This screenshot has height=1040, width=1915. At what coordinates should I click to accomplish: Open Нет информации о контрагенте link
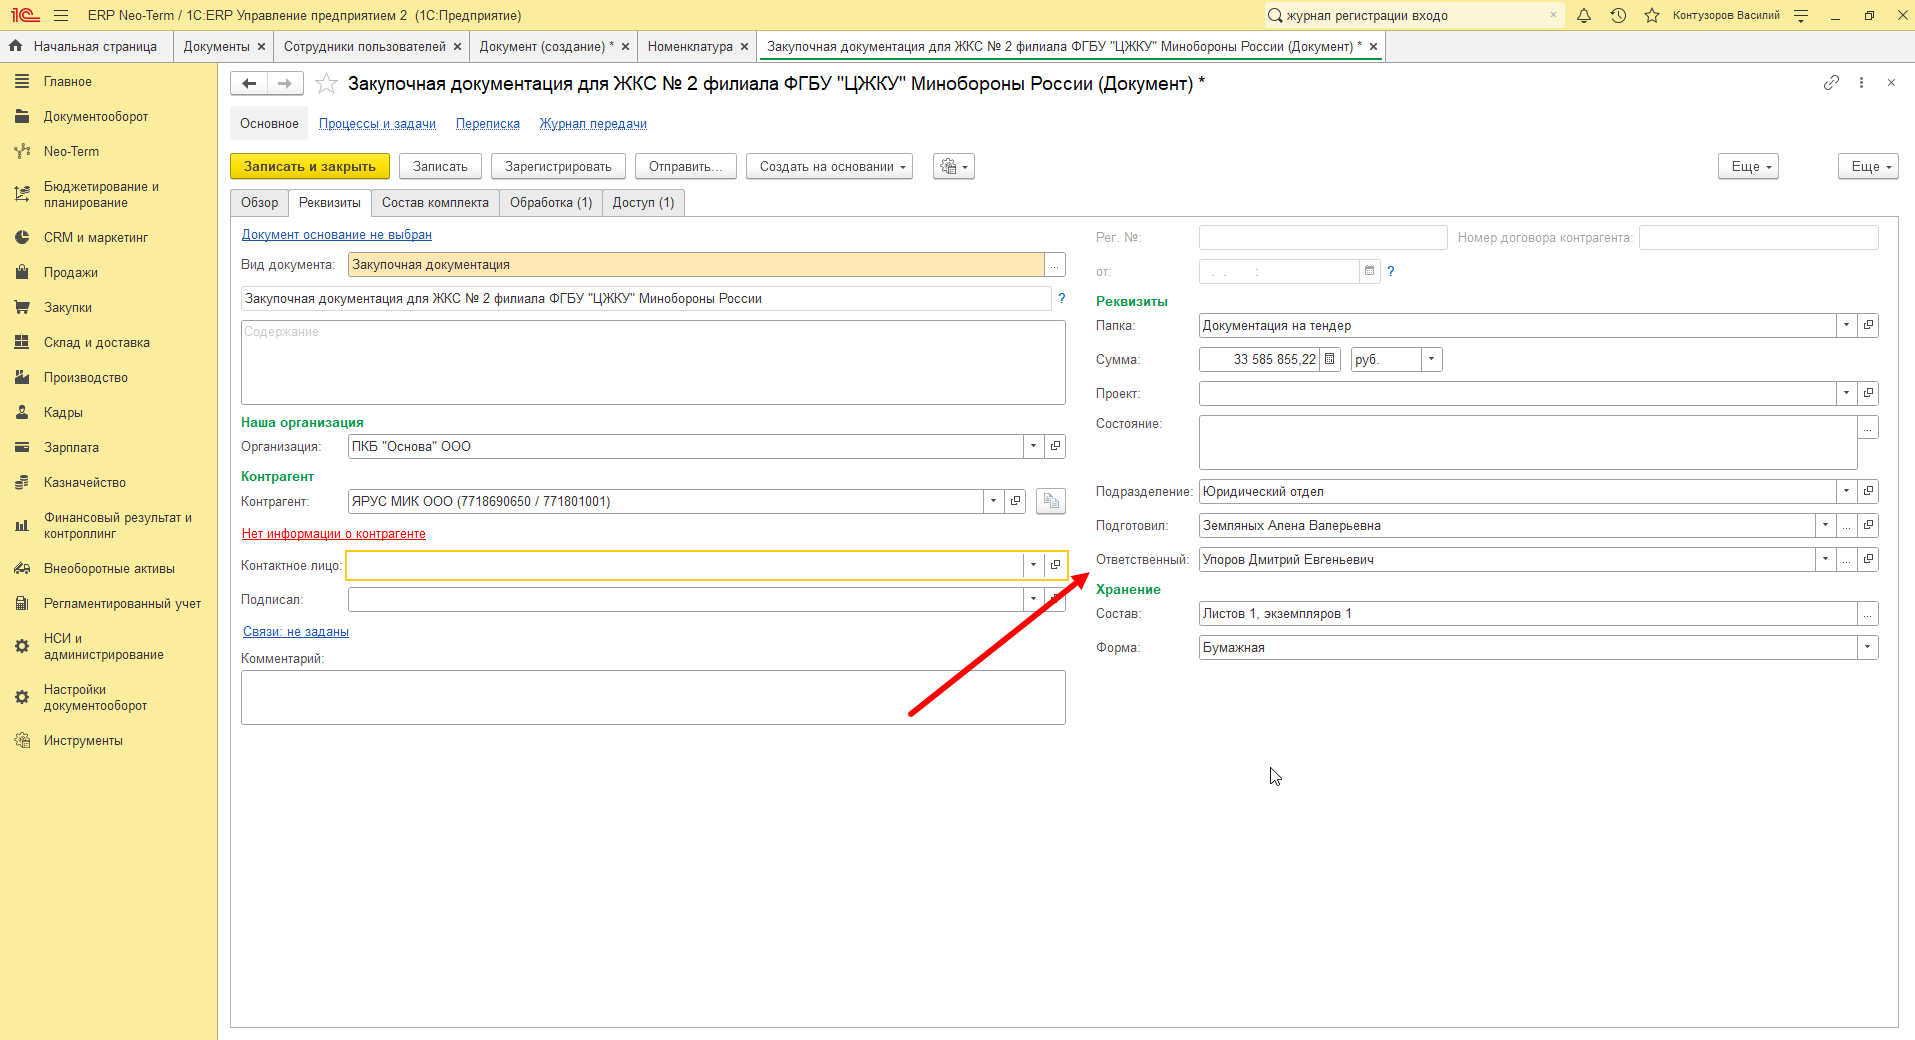click(334, 533)
